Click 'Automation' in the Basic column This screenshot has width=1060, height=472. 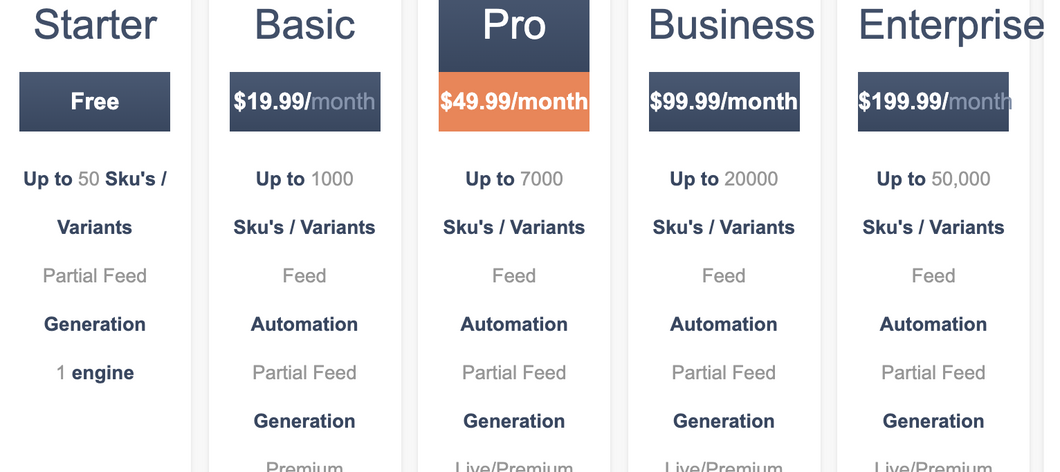tap(304, 324)
